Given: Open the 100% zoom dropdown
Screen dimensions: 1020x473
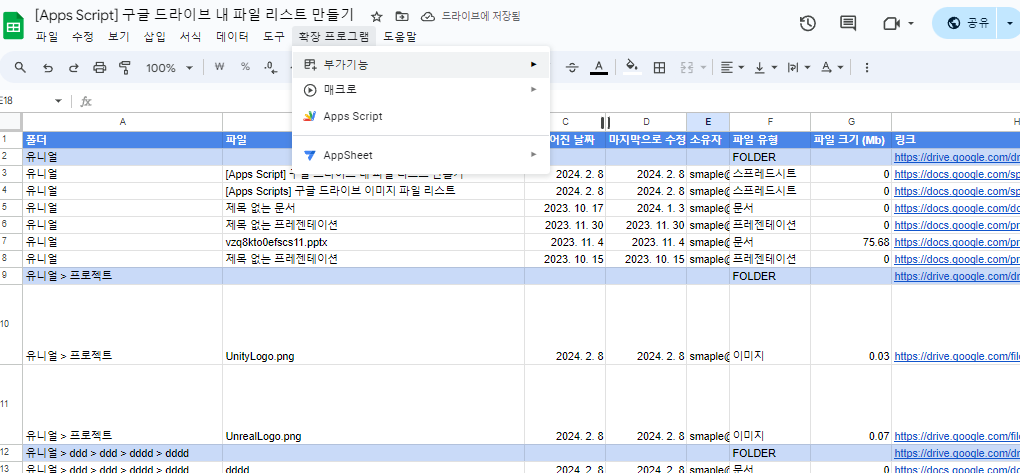Looking at the screenshot, I should coord(169,68).
